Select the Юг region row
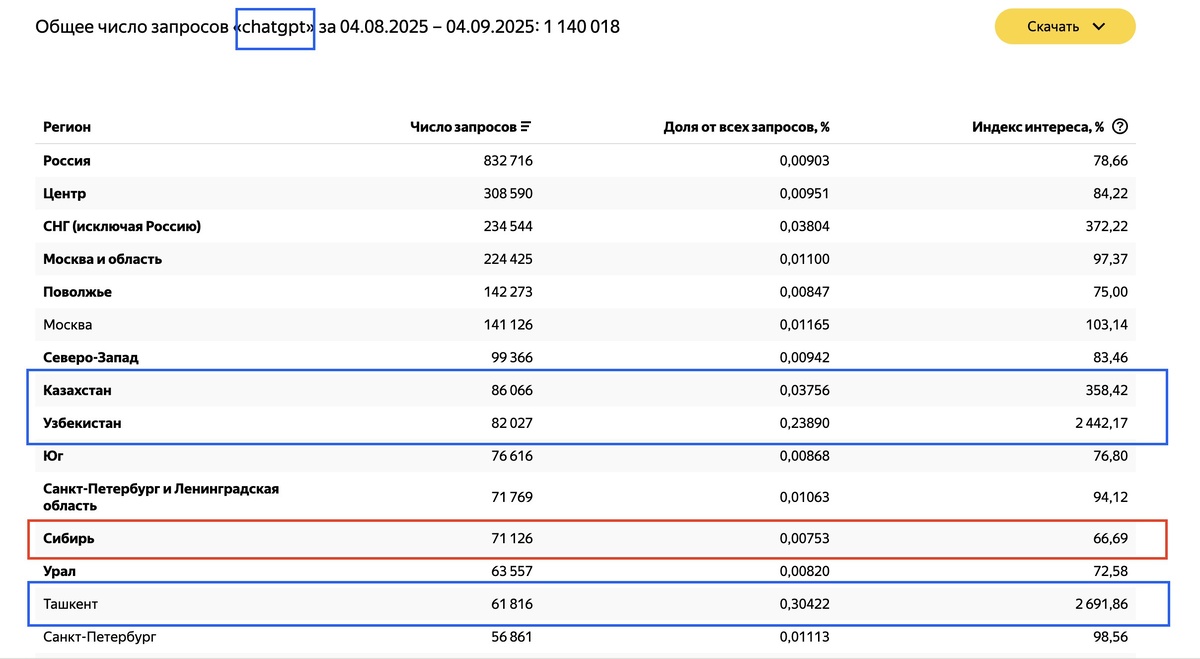 [585, 456]
